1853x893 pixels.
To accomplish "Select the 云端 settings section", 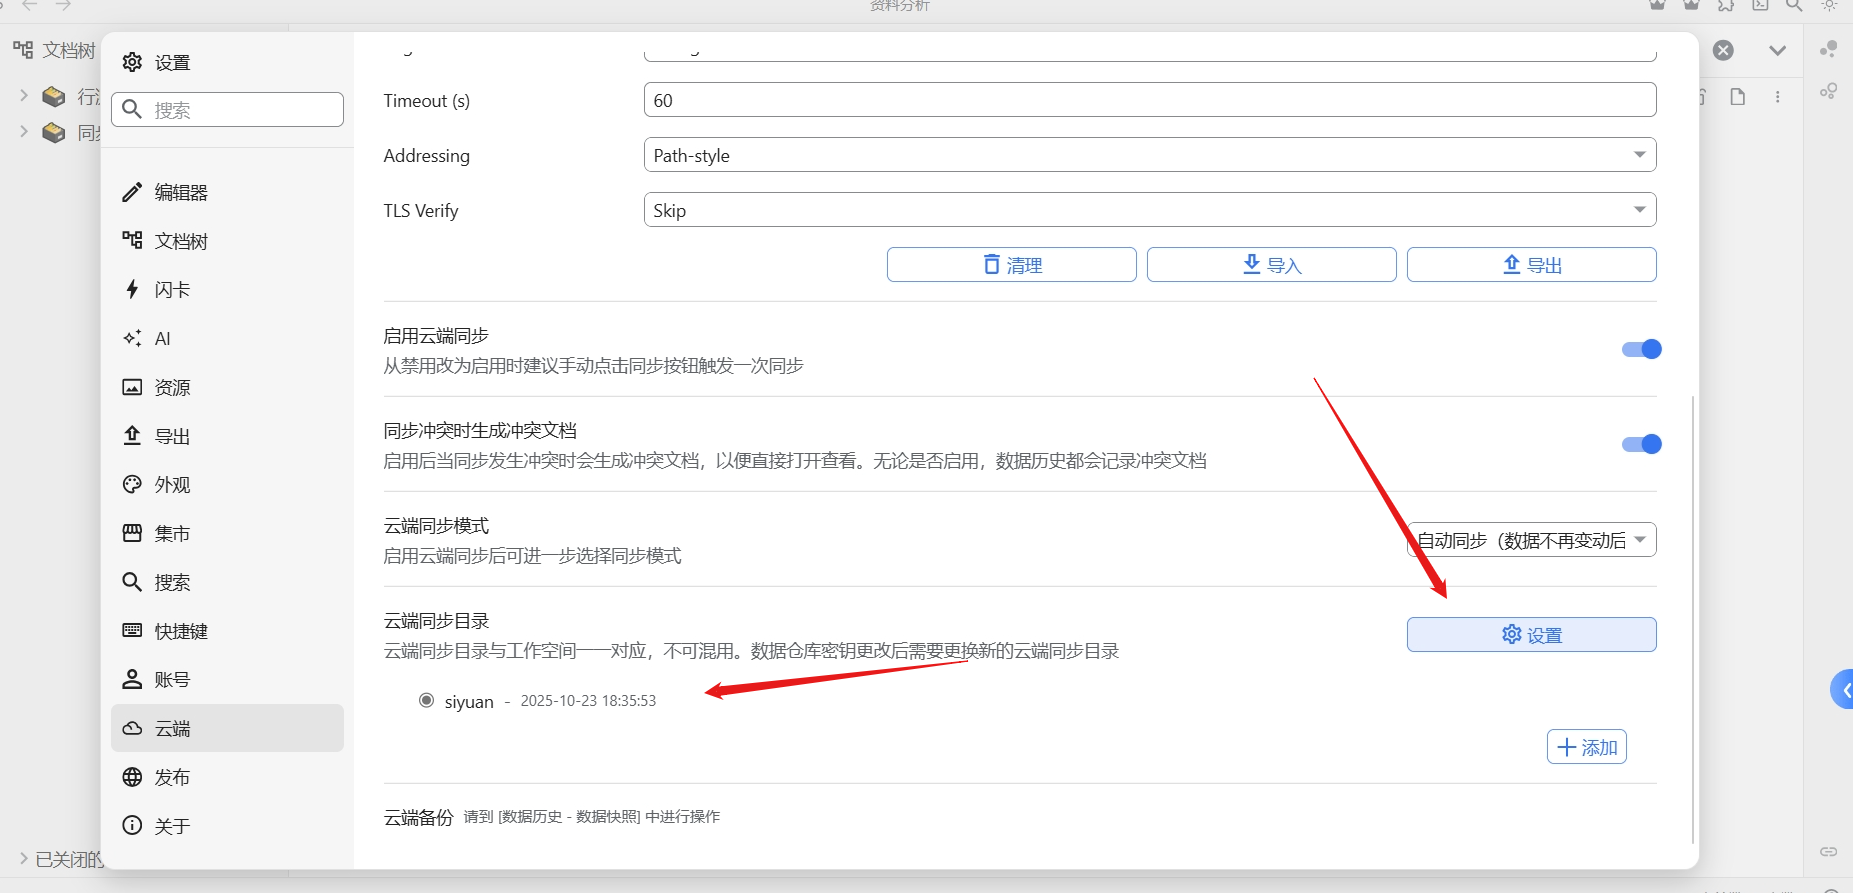I will [x=227, y=728].
